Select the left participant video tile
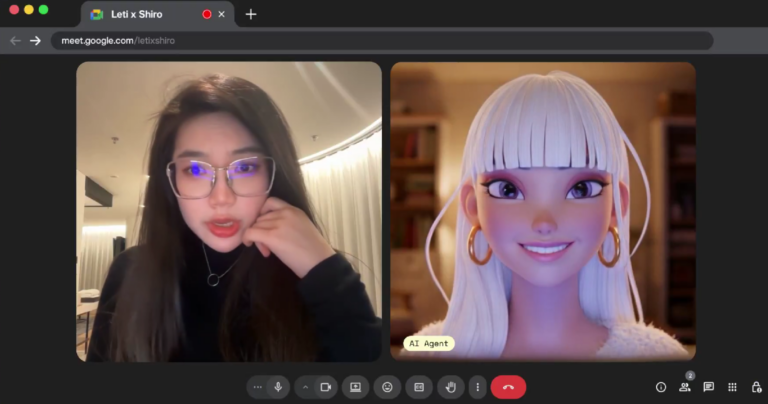Screen dimensions: 768x404 [229, 212]
